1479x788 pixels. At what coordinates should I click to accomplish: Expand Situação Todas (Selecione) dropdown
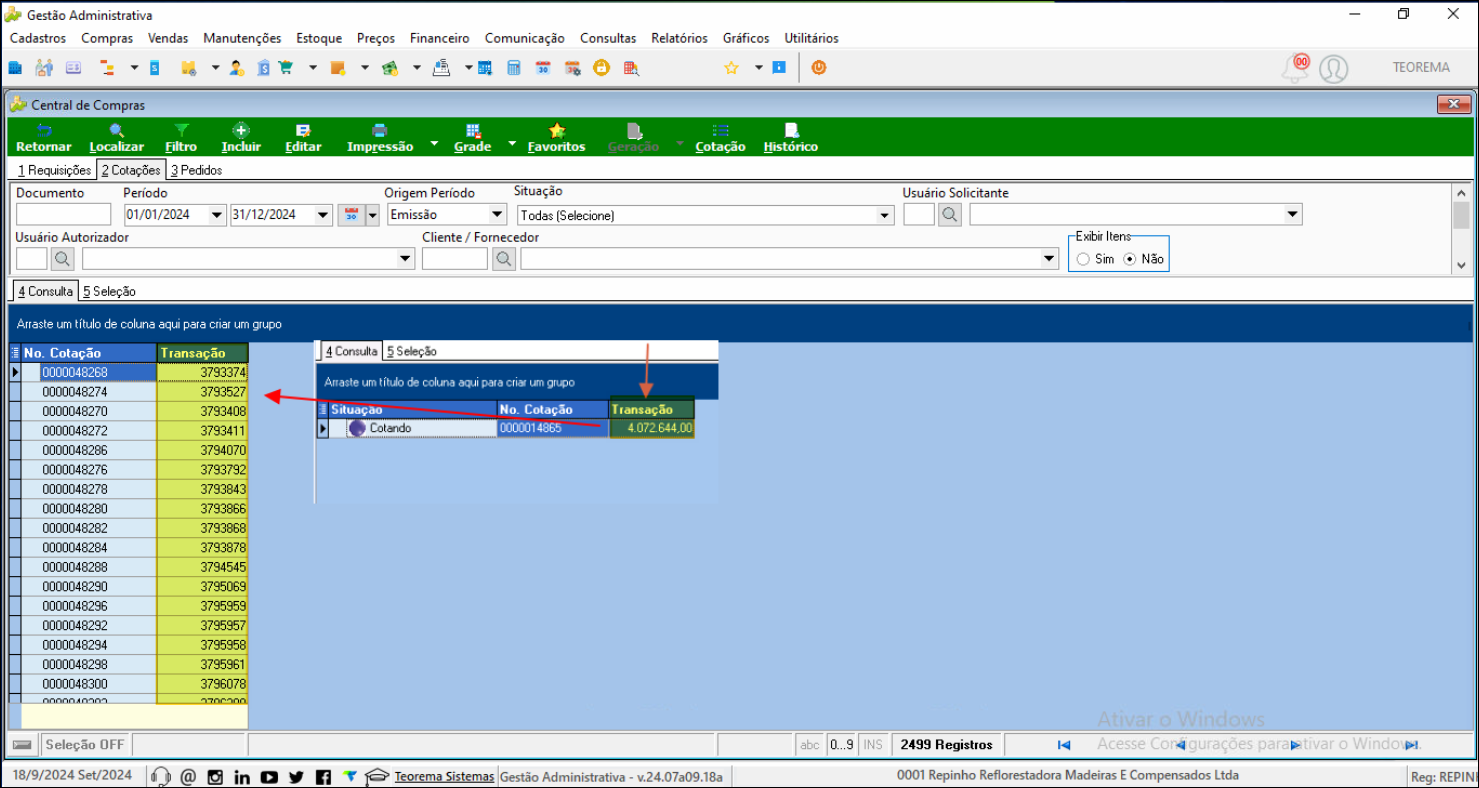(884, 215)
